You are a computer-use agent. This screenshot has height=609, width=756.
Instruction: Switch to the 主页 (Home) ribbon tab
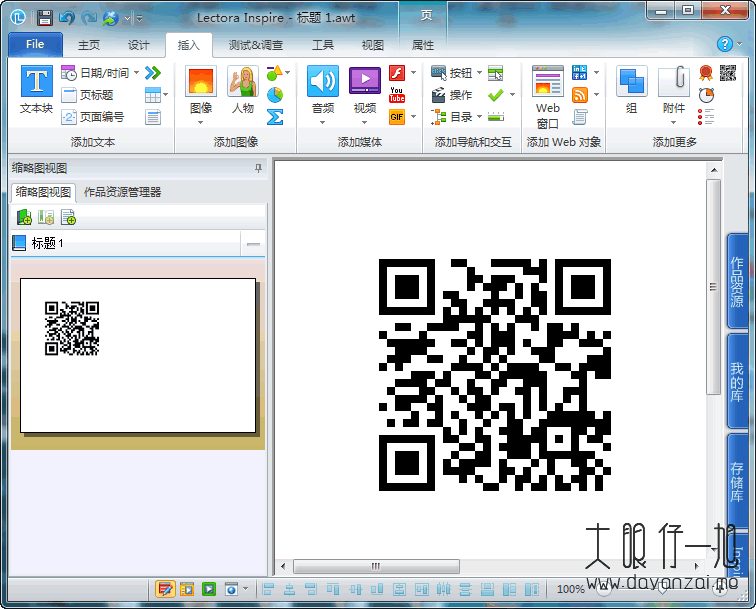click(x=89, y=45)
